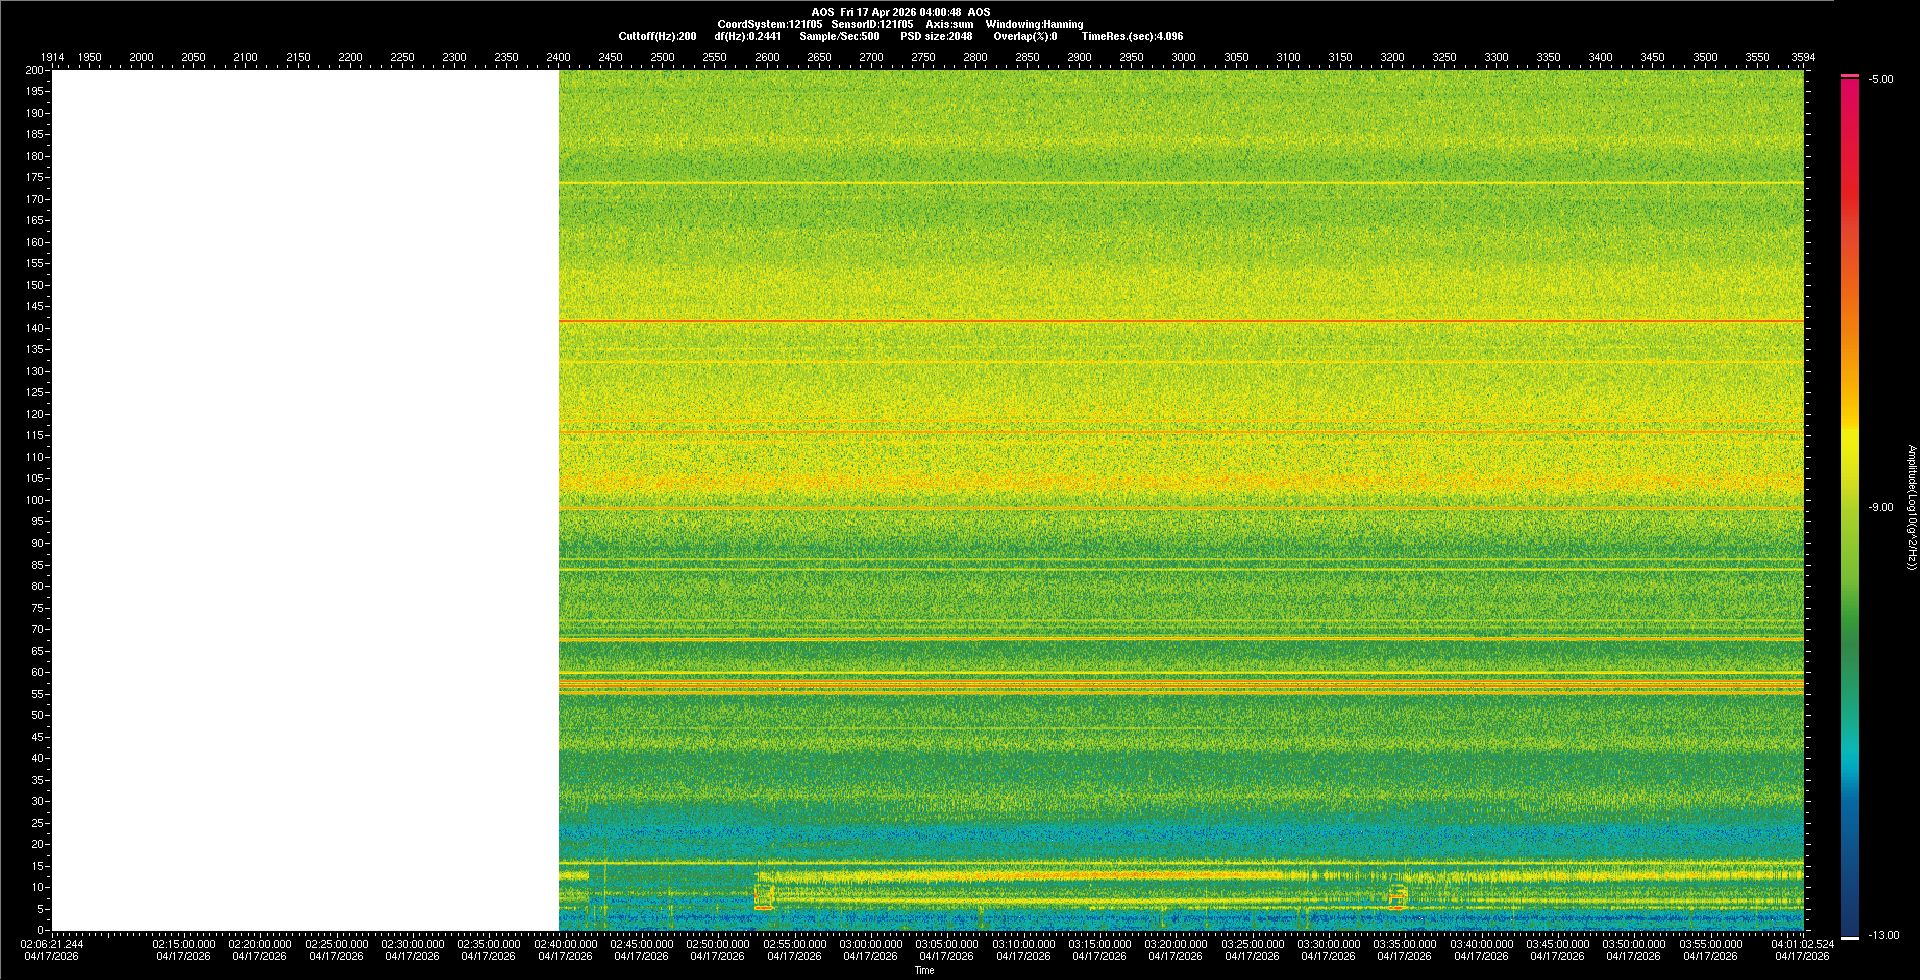Click the -9.00 colorbar midpoint label
This screenshot has width=1920, height=980.
pos(1881,507)
